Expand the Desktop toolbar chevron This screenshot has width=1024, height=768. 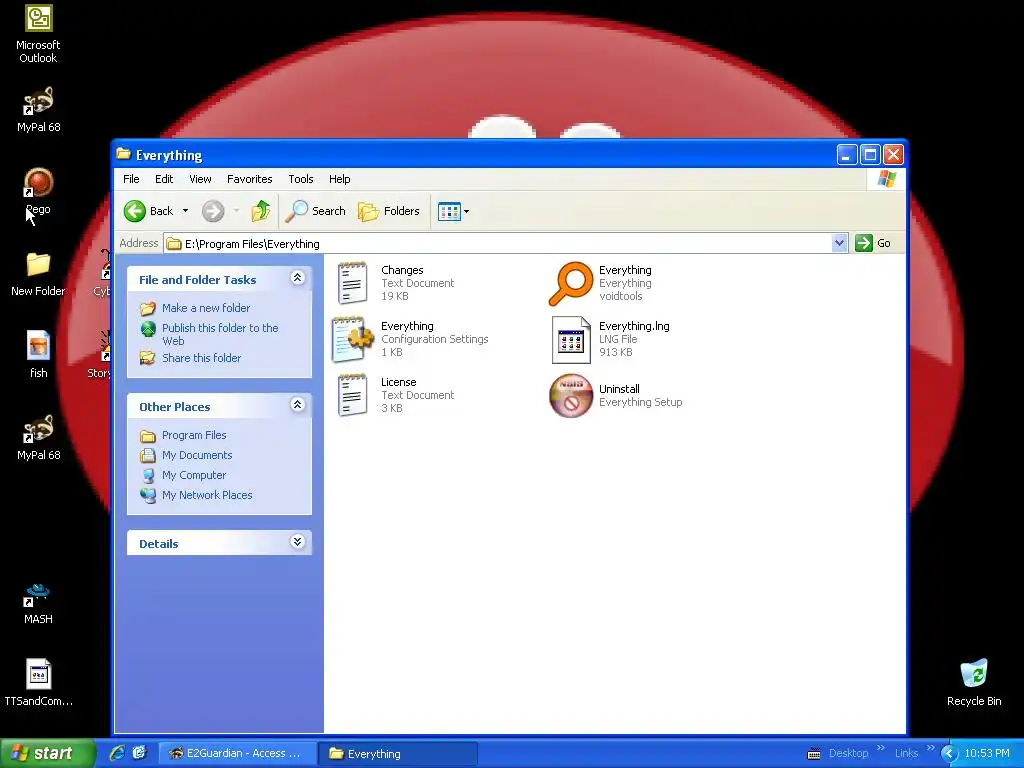(x=880, y=748)
